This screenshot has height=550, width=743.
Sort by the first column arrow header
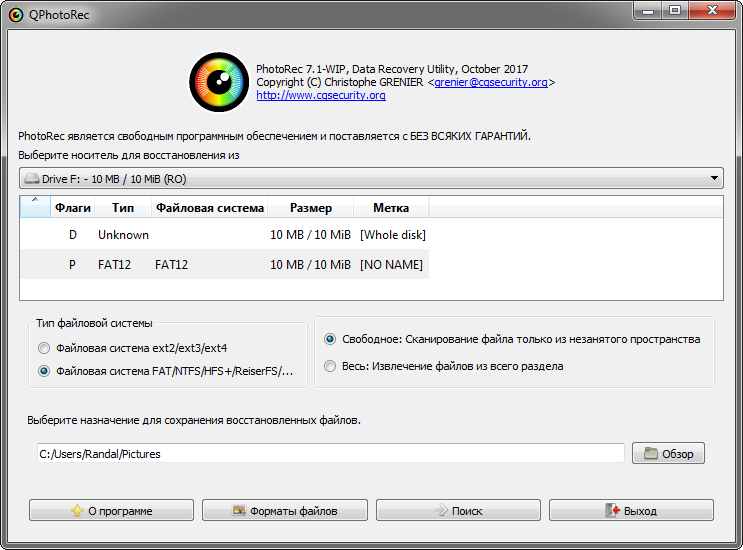[x=35, y=207]
